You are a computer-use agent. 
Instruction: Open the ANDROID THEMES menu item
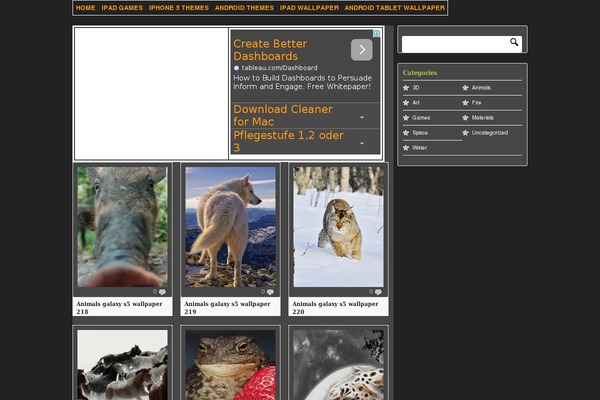[x=244, y=8]
